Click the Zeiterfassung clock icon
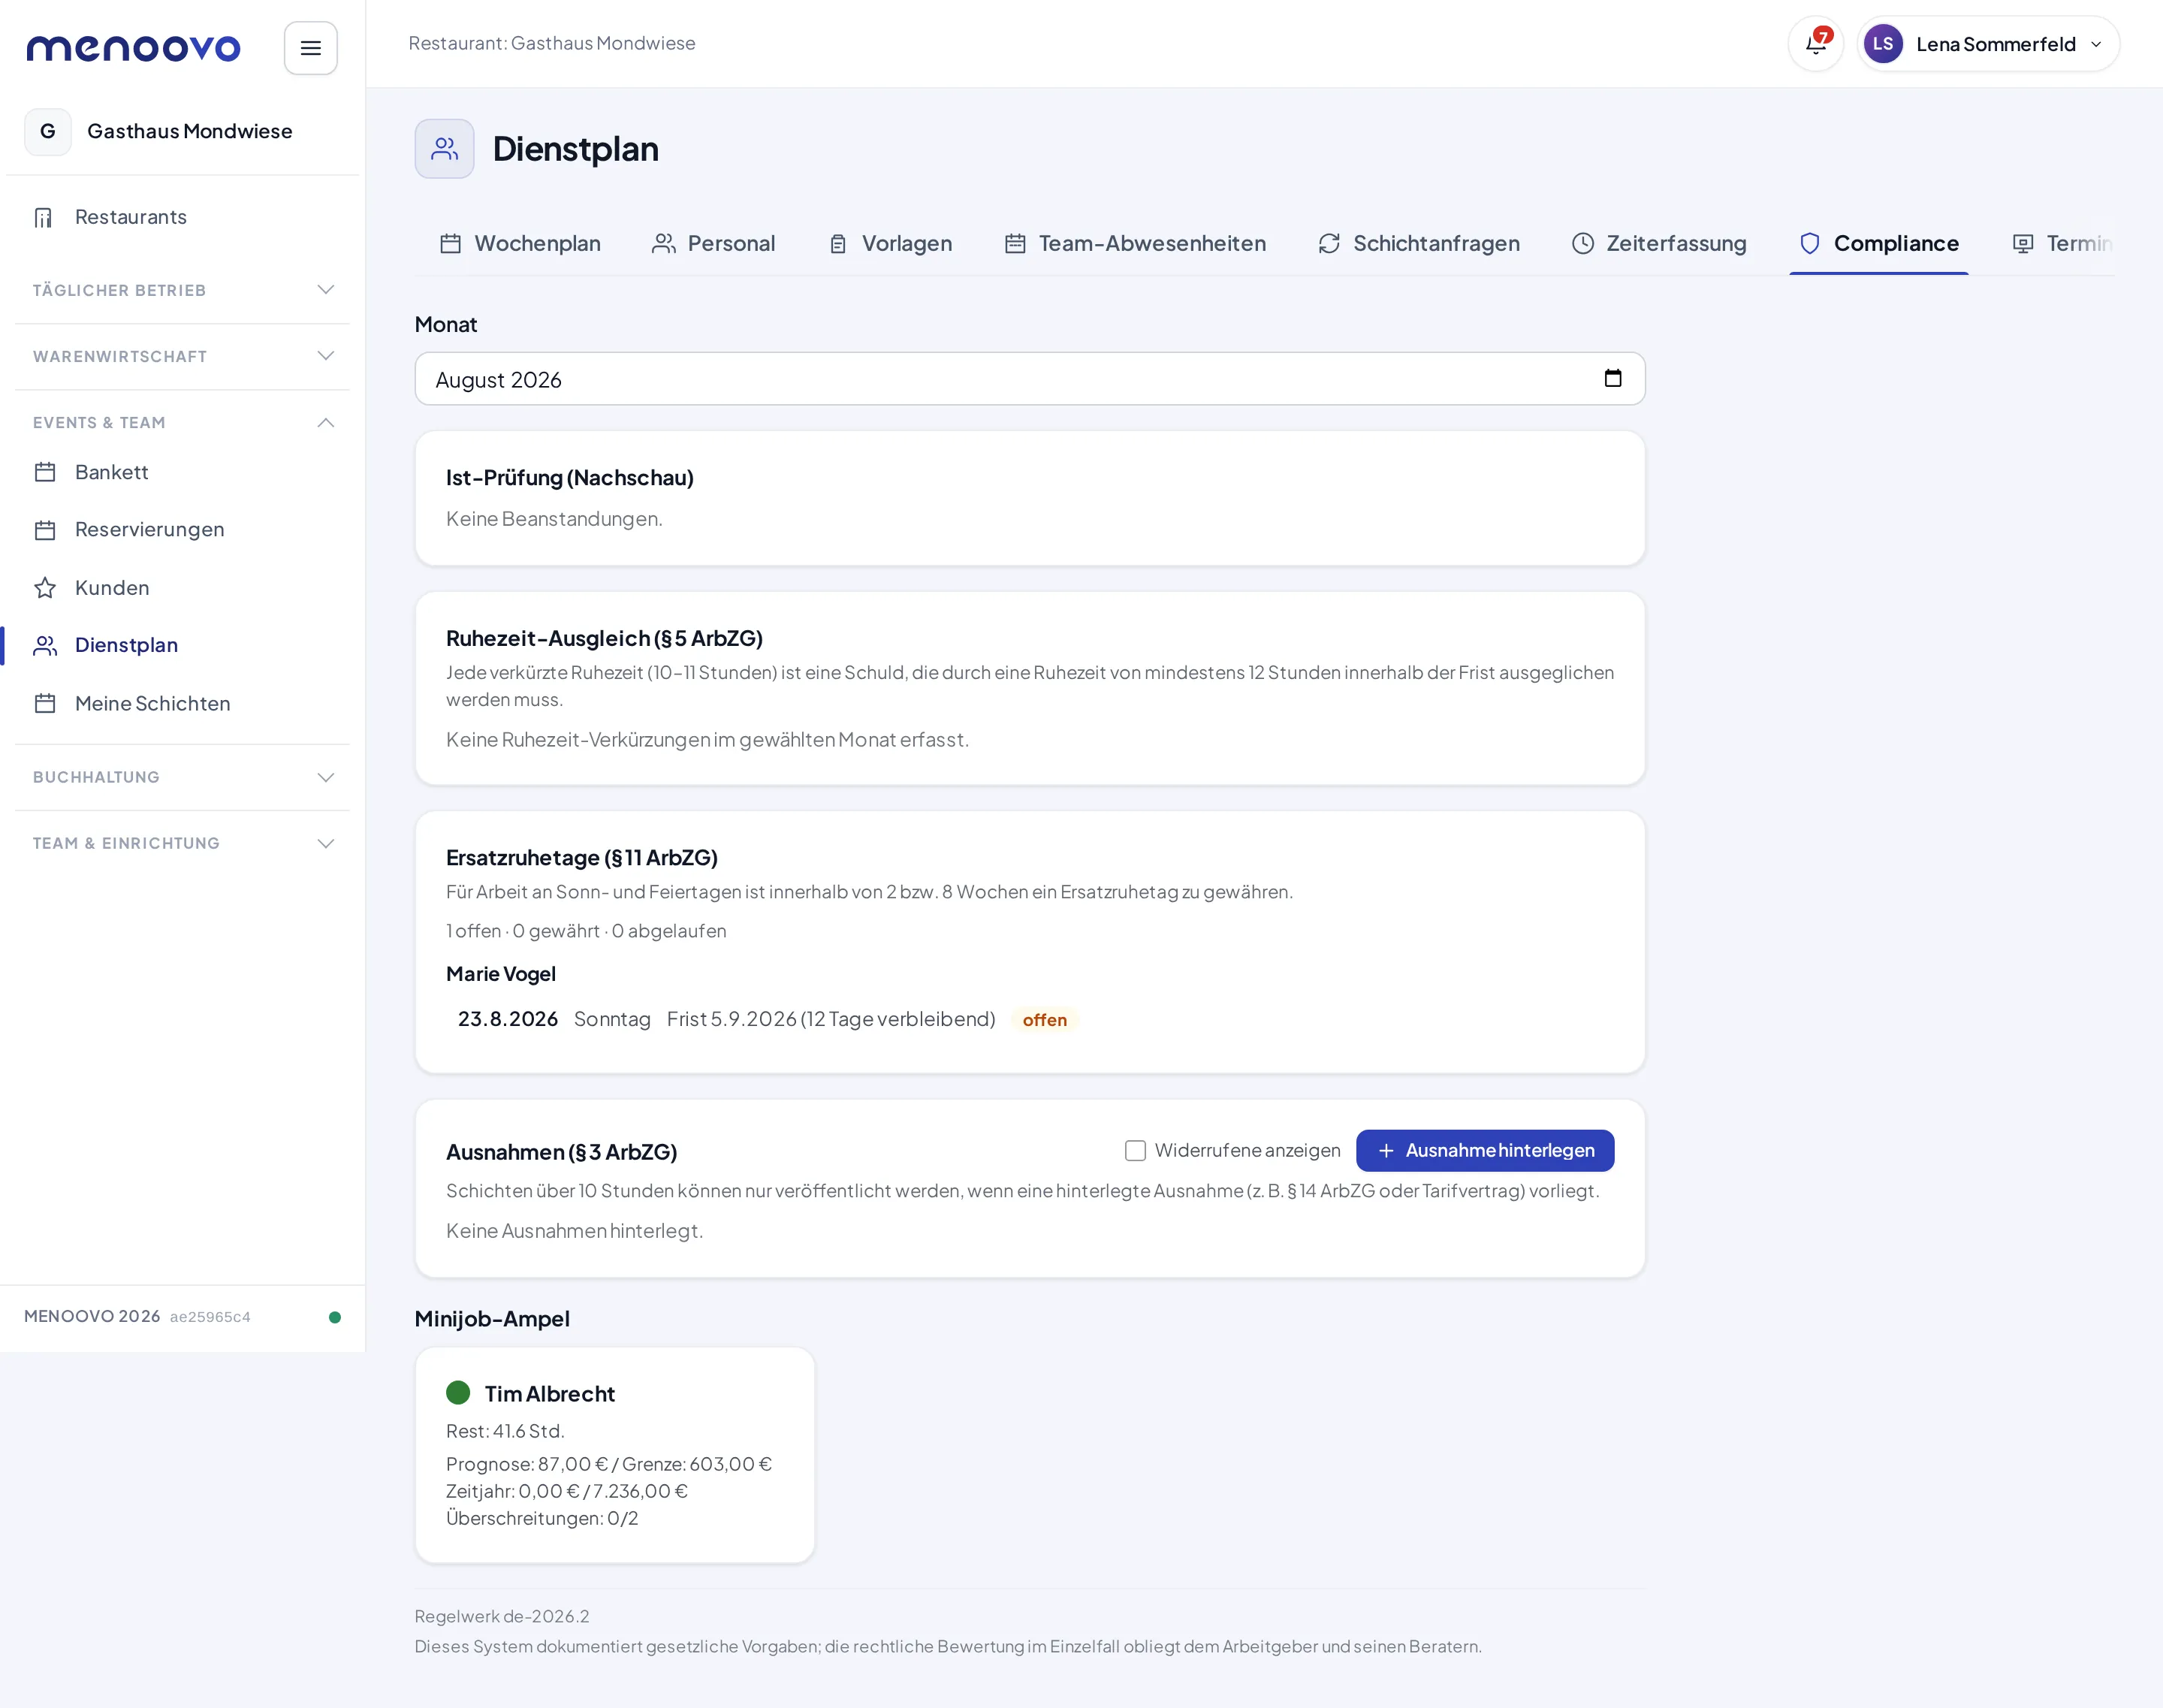Image resolution: width=2163 pixels, height=1708 pixels. point(1583,243)
